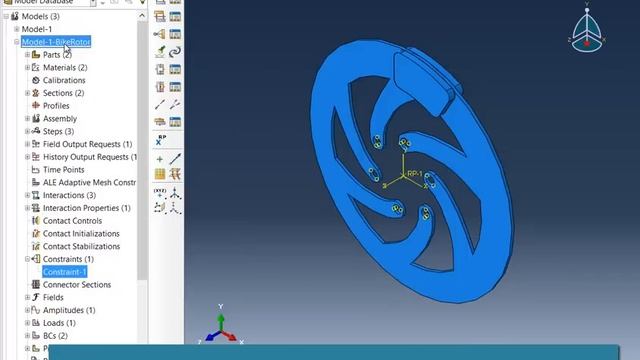
Task: Click the Time Points icon in the tree
Action: 36,169
